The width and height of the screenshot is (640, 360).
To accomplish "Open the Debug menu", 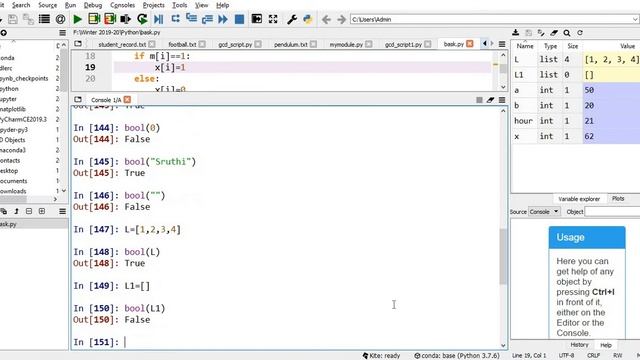I will pos(93,5).
